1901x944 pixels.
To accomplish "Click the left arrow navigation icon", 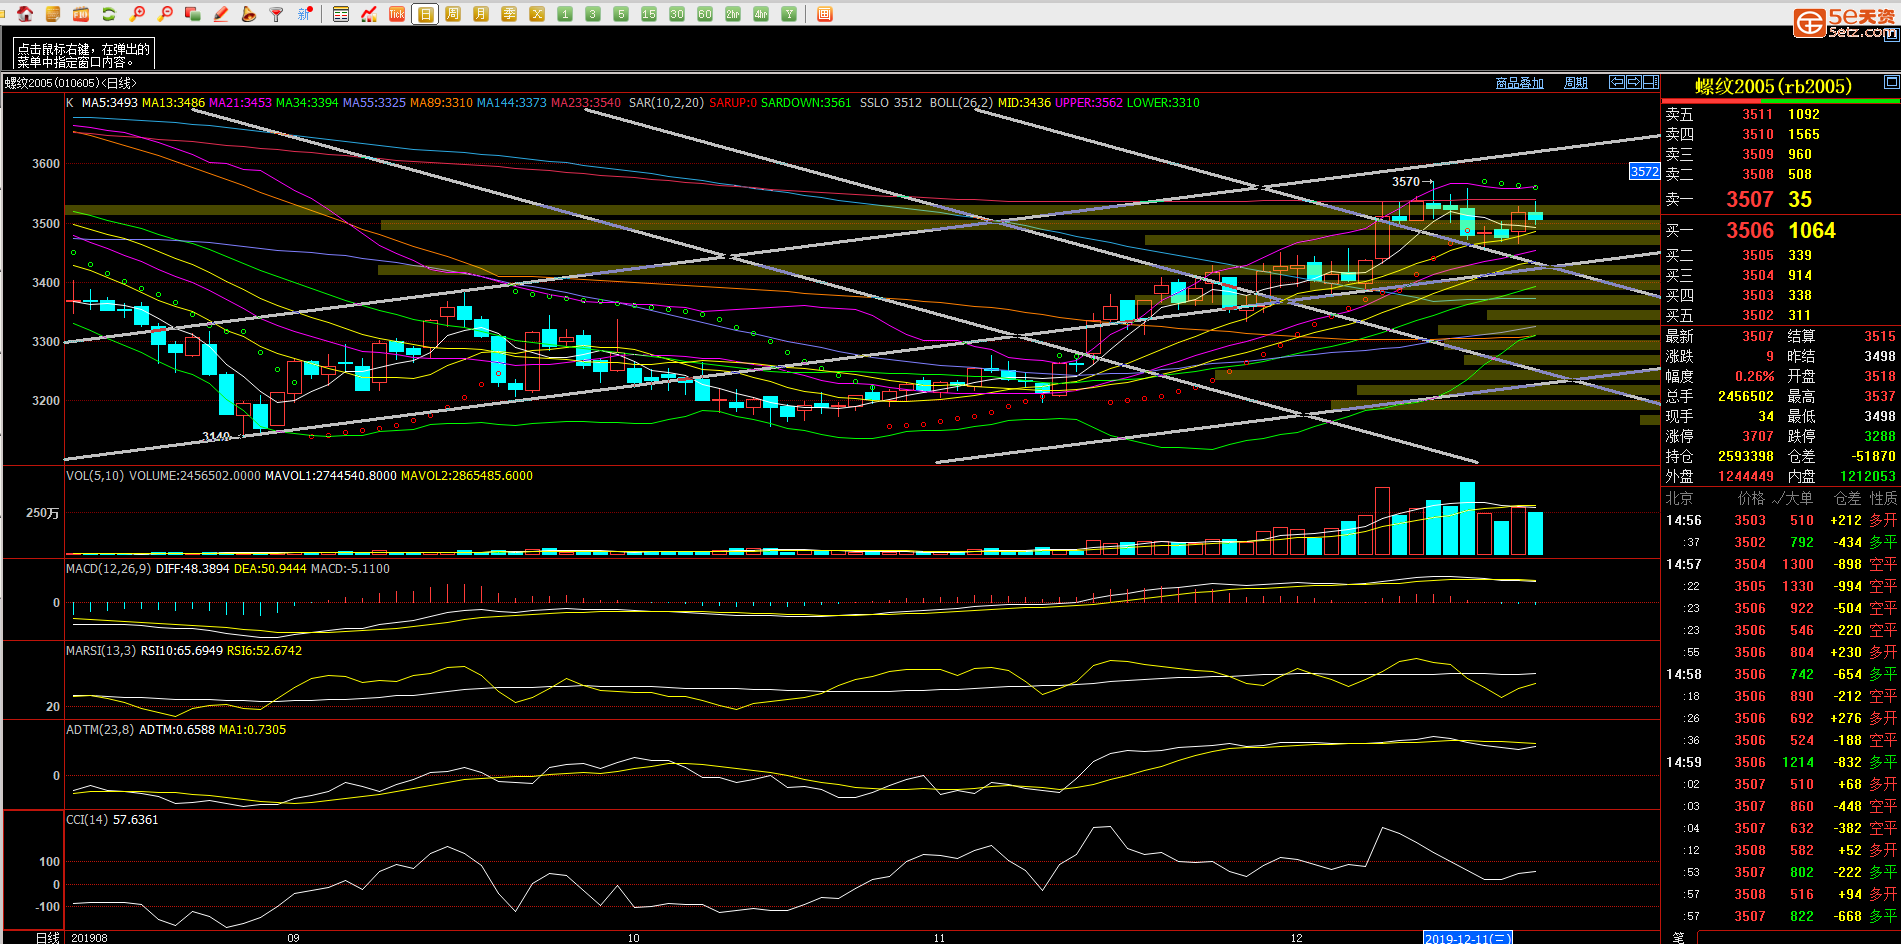I will (x=1616, y=82).
